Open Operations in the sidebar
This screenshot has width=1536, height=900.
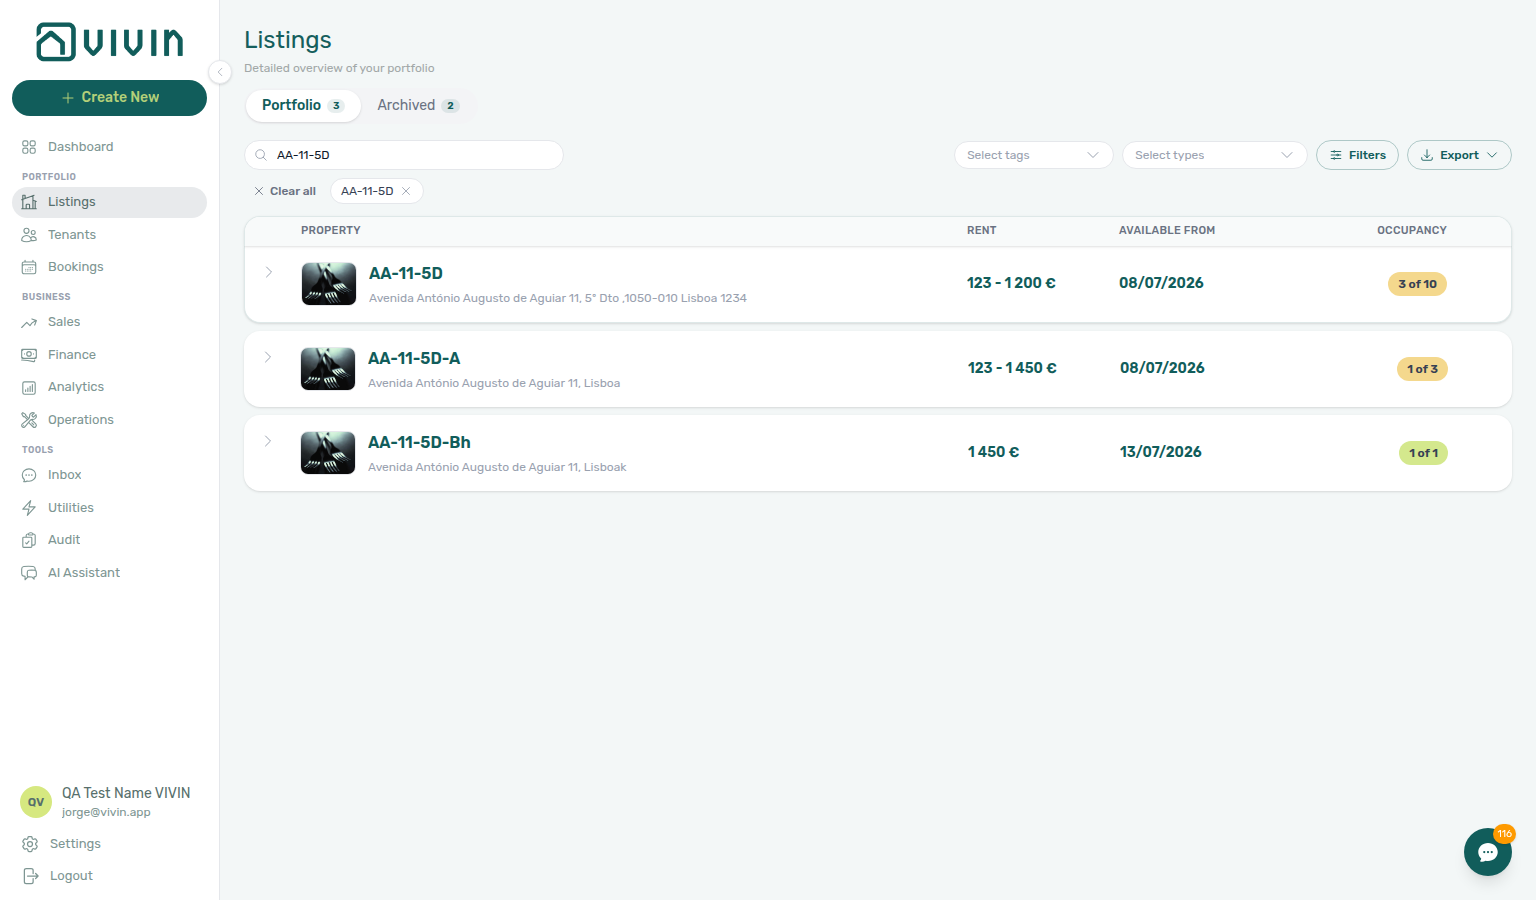109,420
